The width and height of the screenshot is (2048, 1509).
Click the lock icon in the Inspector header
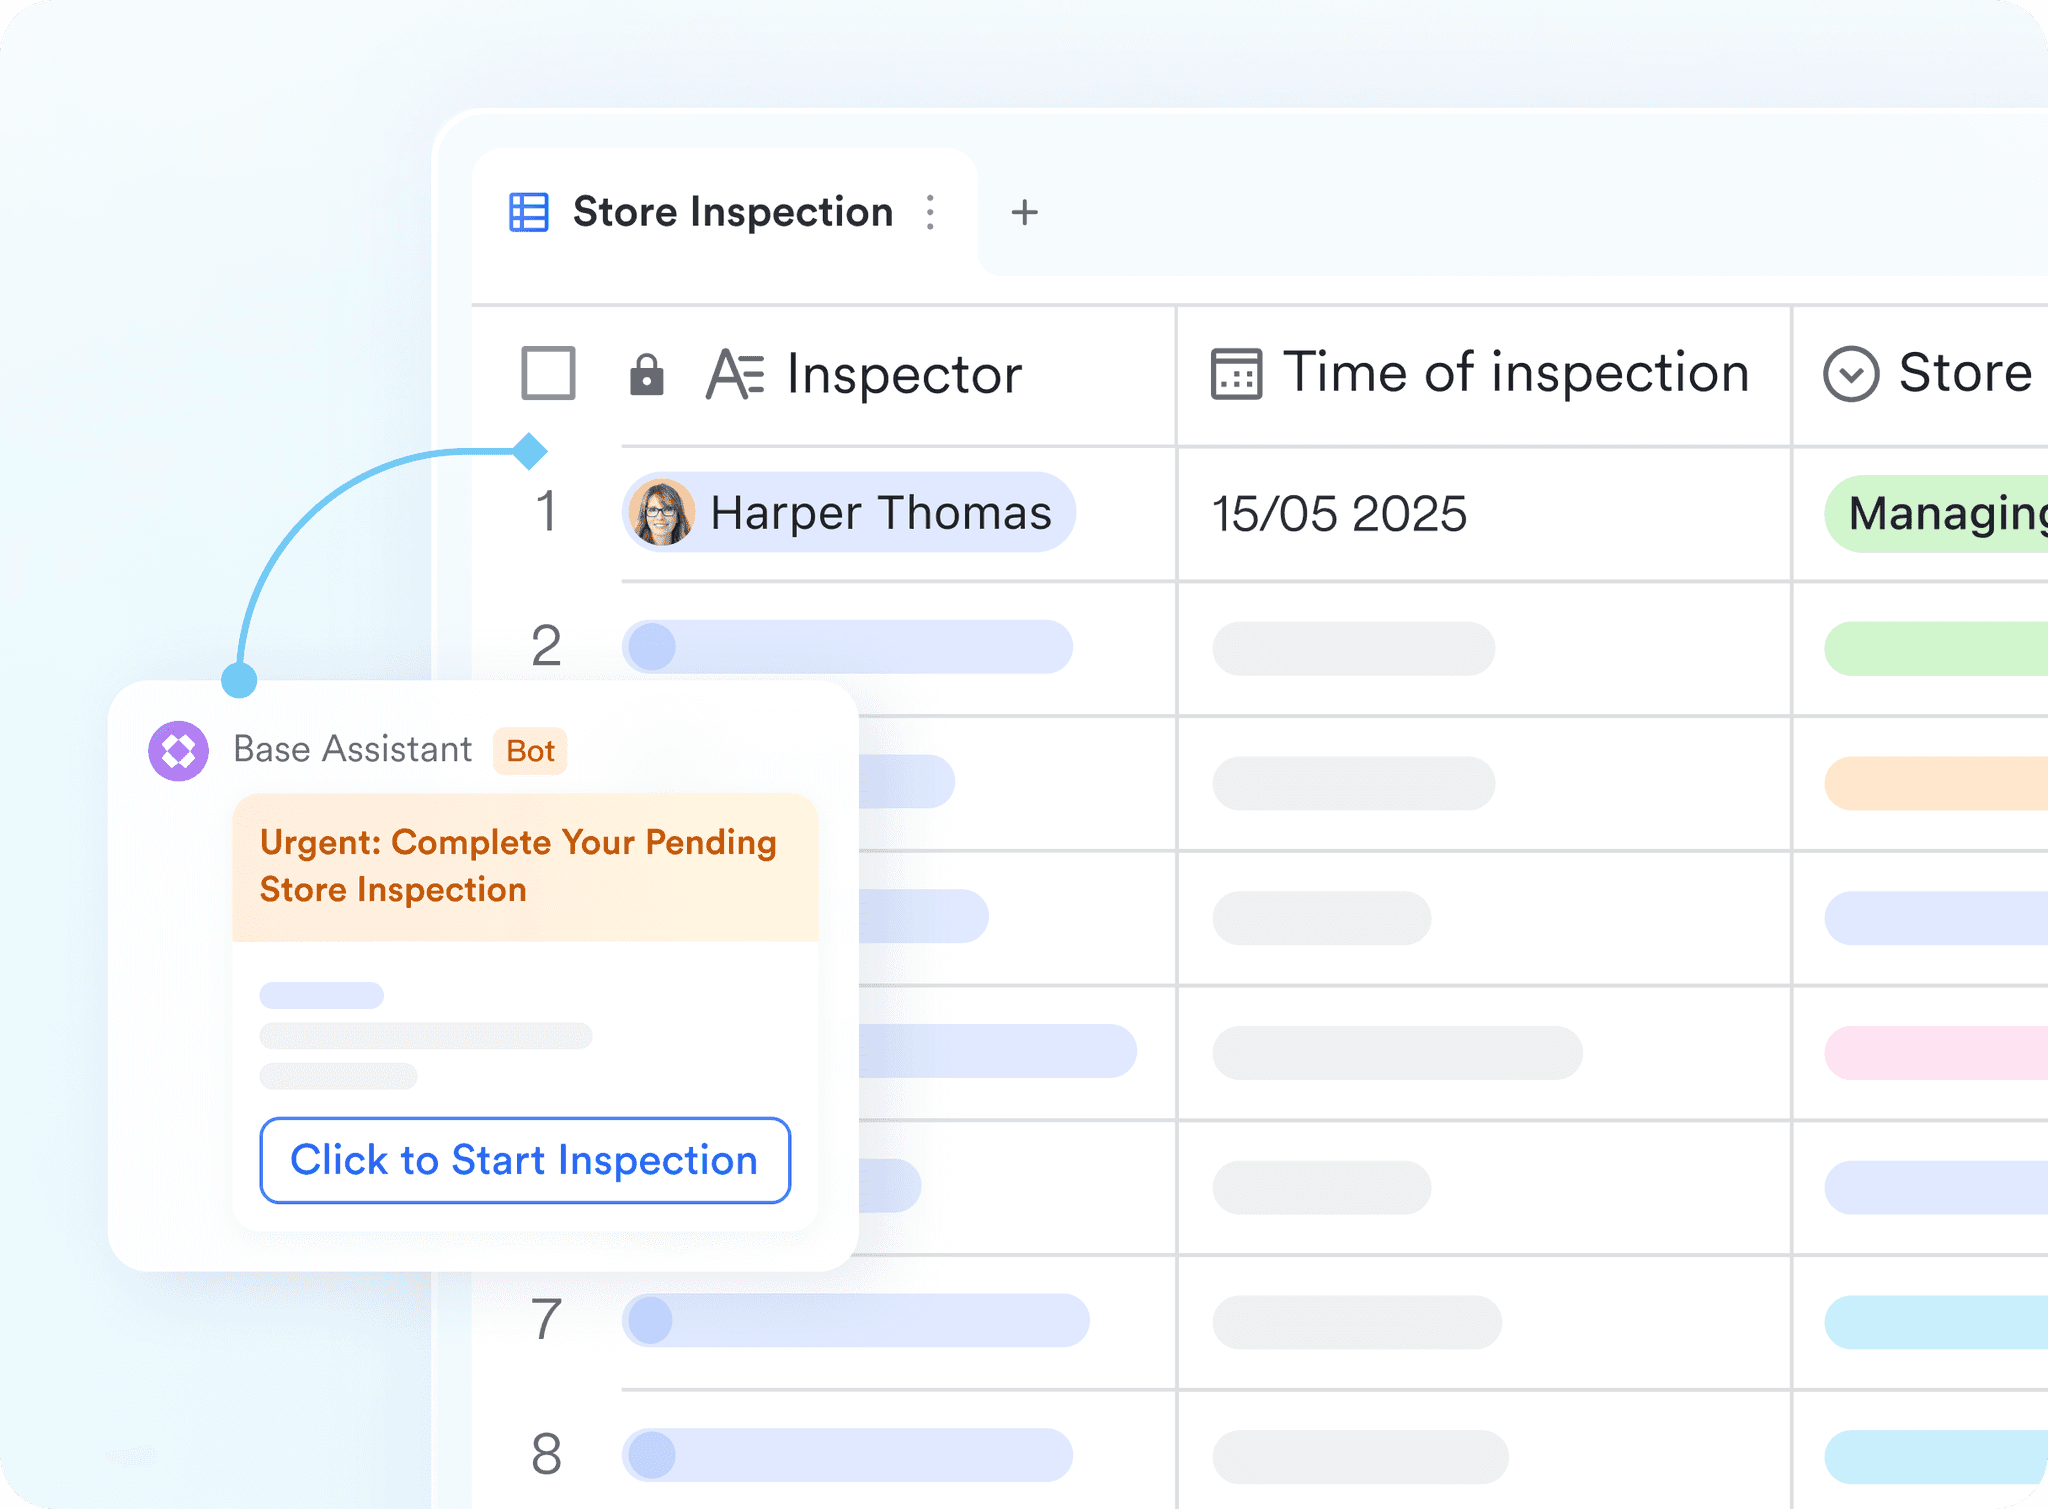[x=646, y=375]
